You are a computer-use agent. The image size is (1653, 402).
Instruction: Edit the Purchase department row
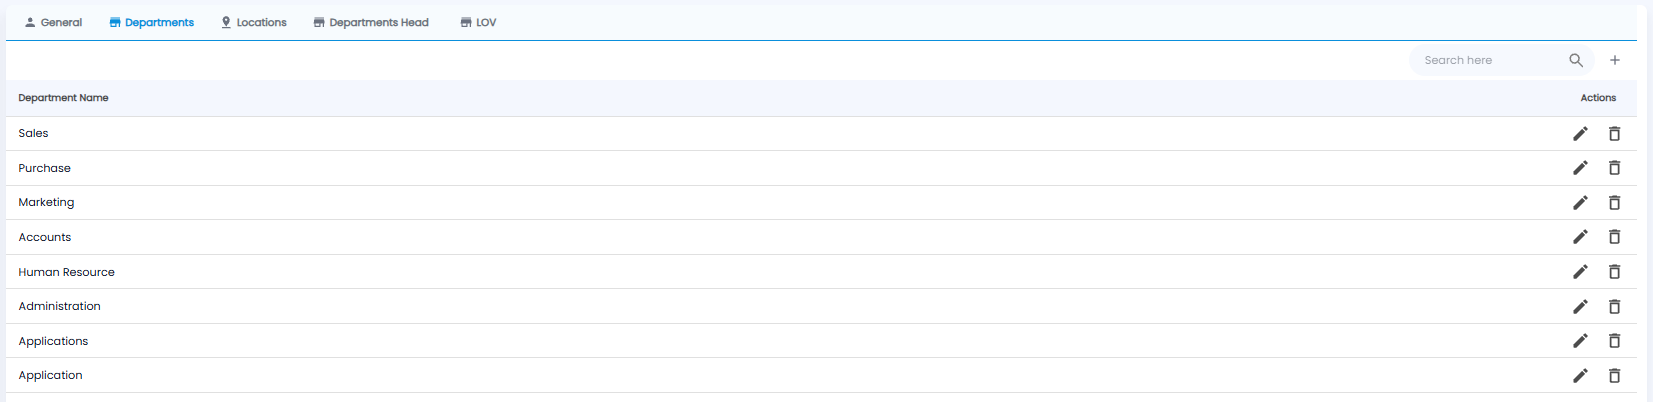(1580, 168)
